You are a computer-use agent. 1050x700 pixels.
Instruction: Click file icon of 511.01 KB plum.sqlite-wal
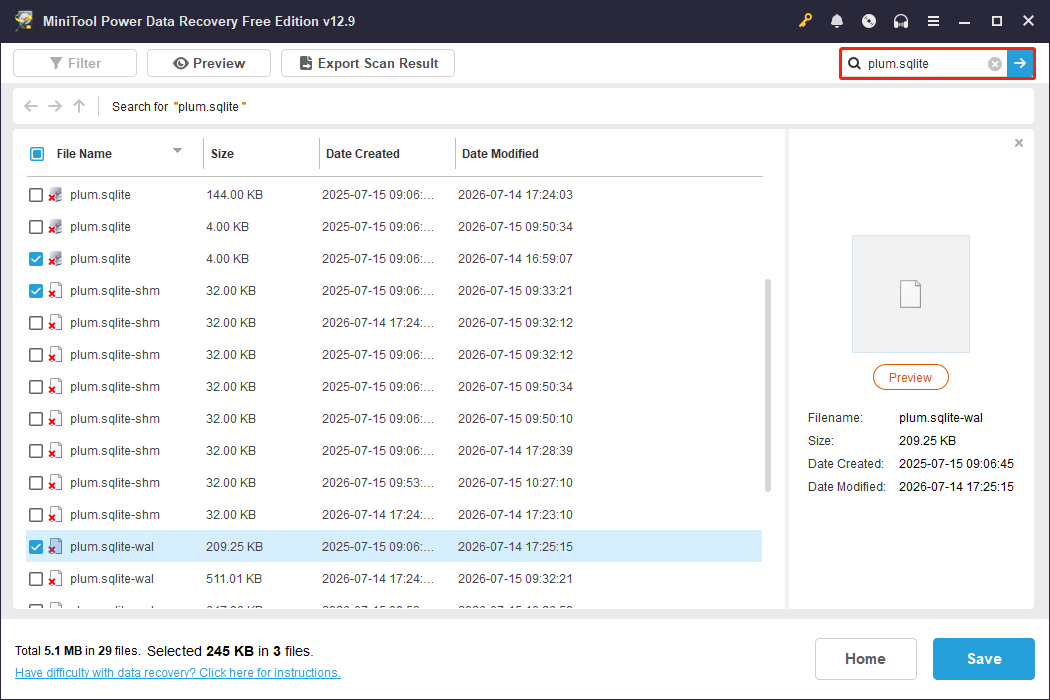point(56,579)
